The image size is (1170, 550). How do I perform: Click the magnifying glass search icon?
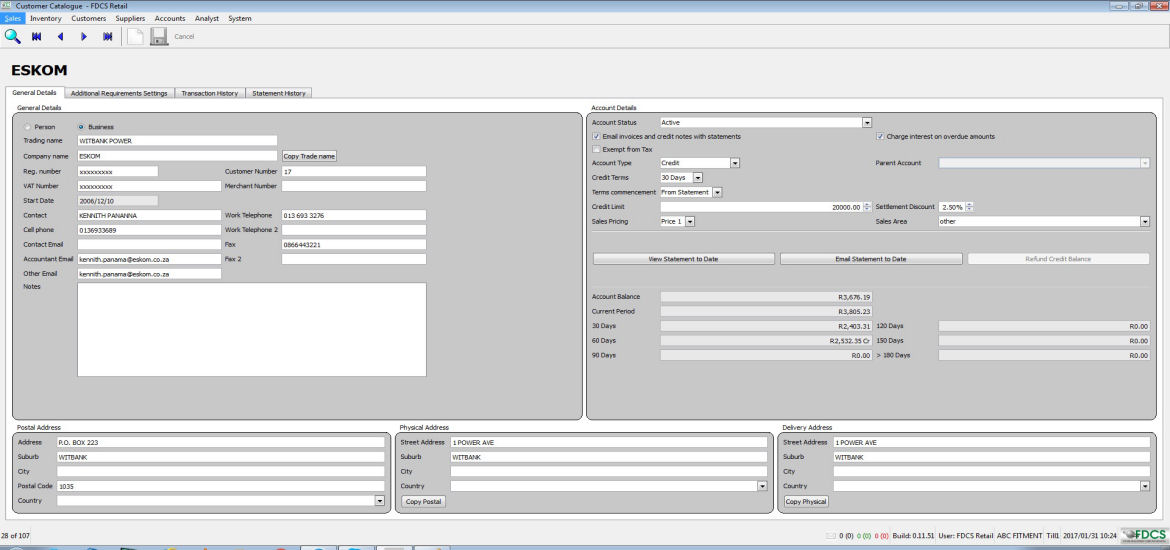click(x=13, y=37)
